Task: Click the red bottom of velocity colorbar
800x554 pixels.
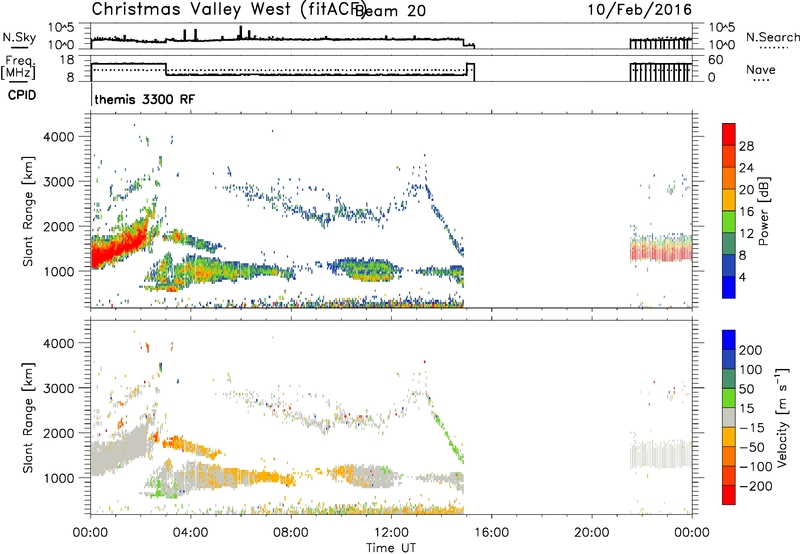Action: point(729,495)
